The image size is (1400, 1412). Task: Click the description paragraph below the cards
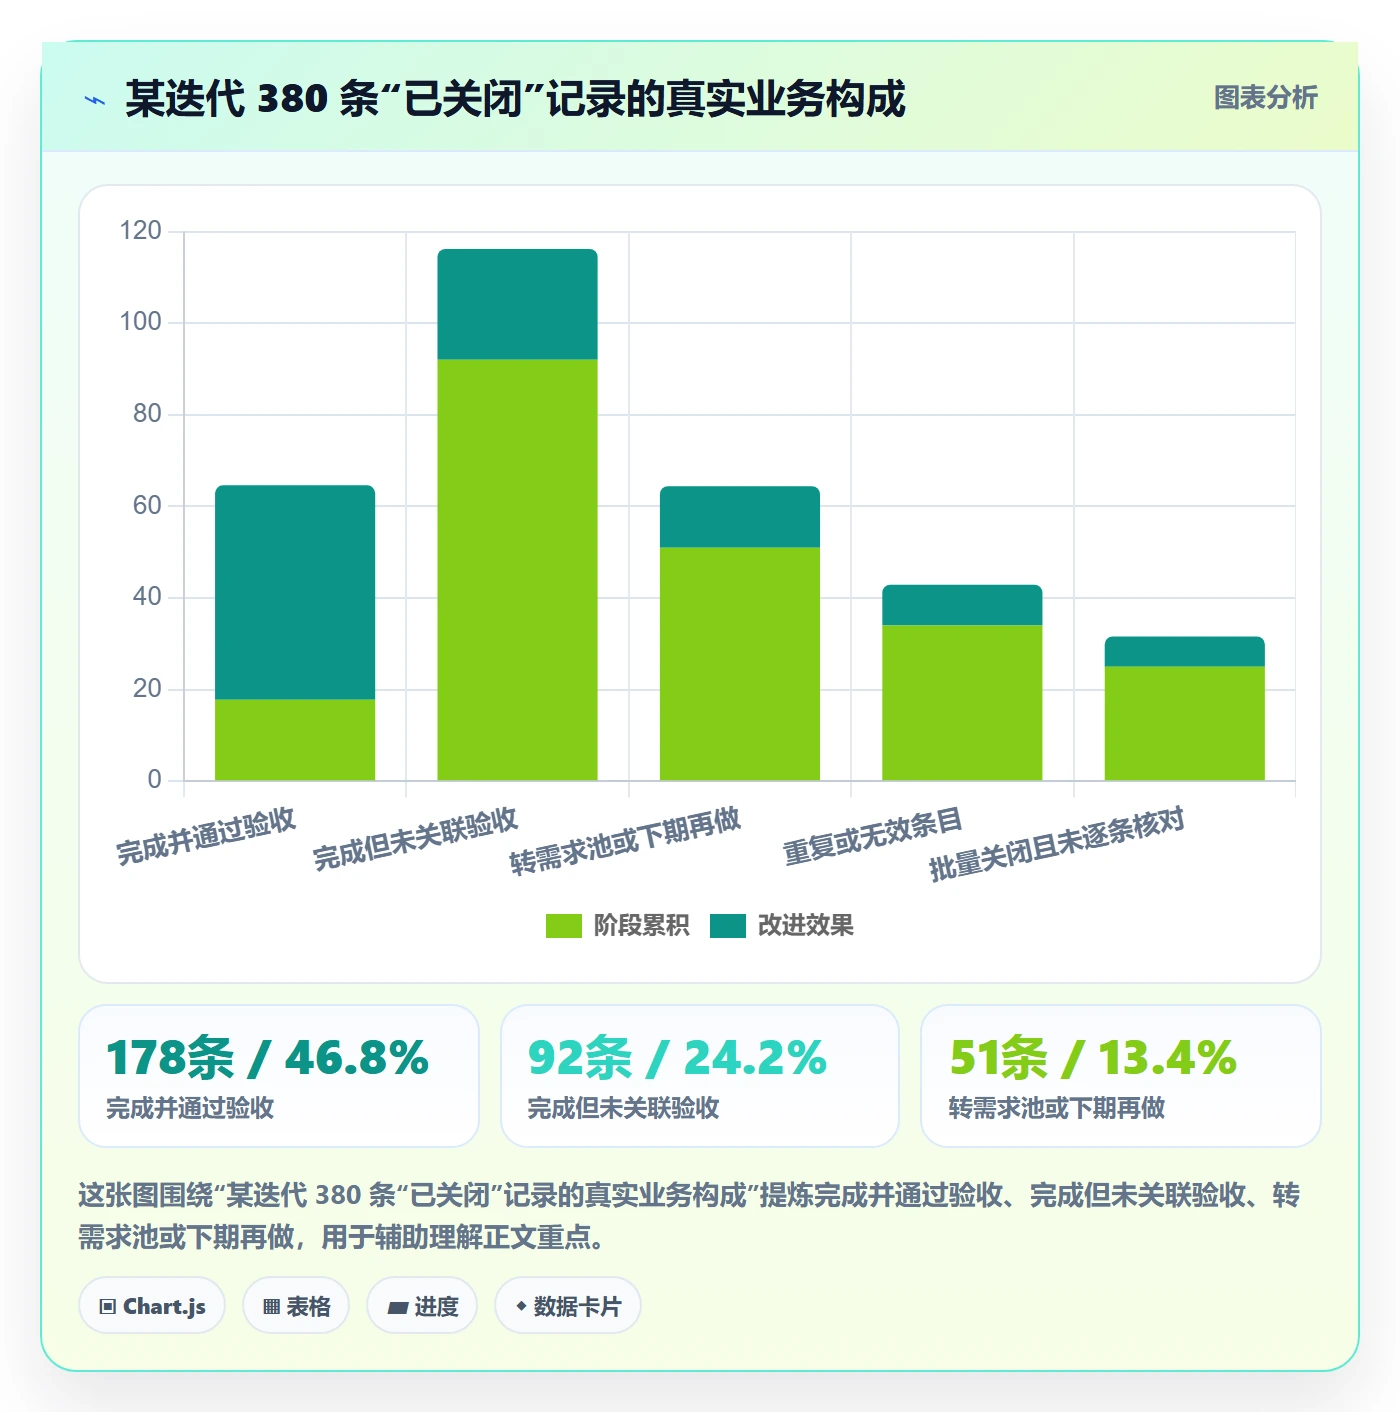pyautogui.click(x=689, y=1216)
